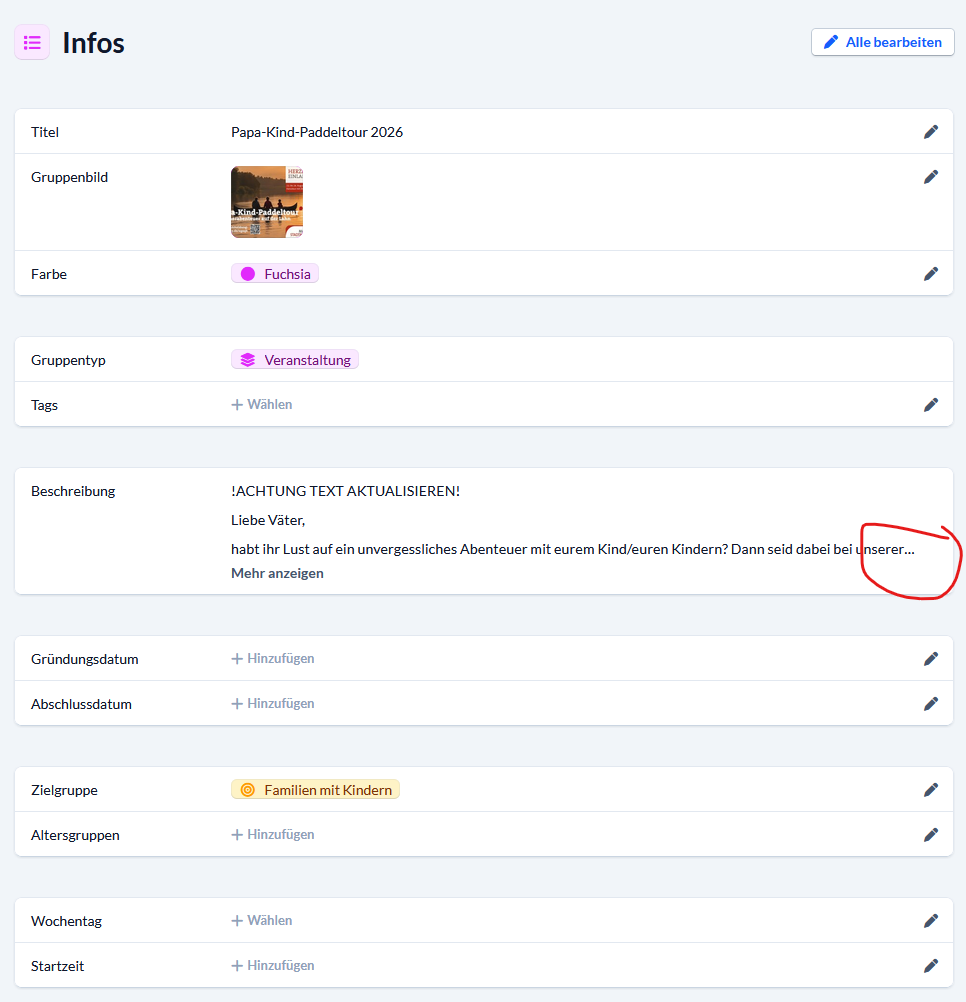Click the Fuchsia color badge

pos(275,274)
